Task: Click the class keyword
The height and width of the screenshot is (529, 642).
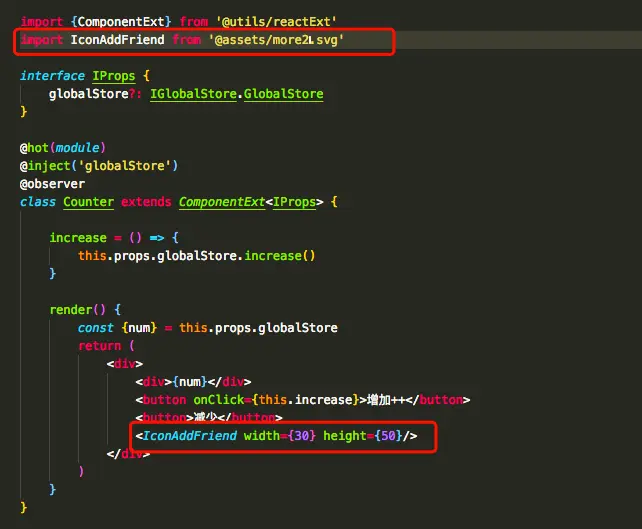Action: (x=38, y=202)
